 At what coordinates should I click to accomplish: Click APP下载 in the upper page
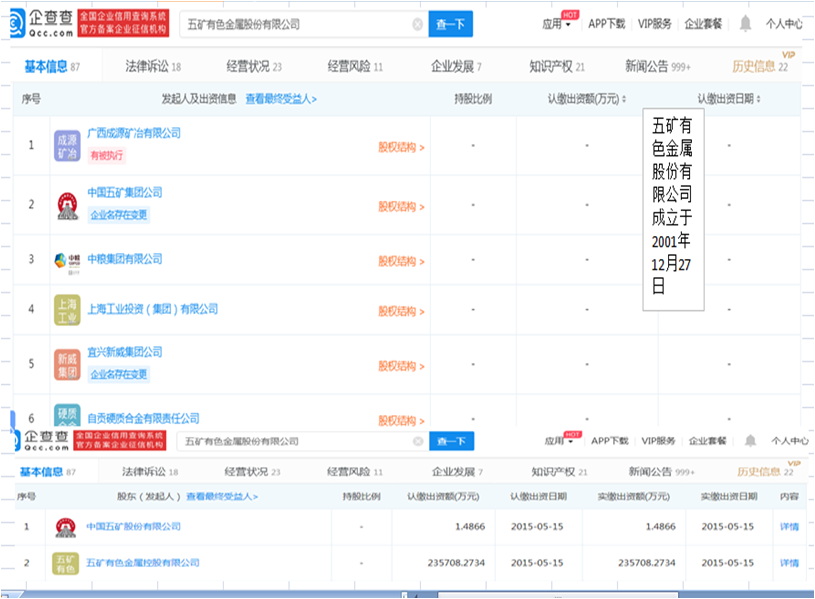[607, 24]
